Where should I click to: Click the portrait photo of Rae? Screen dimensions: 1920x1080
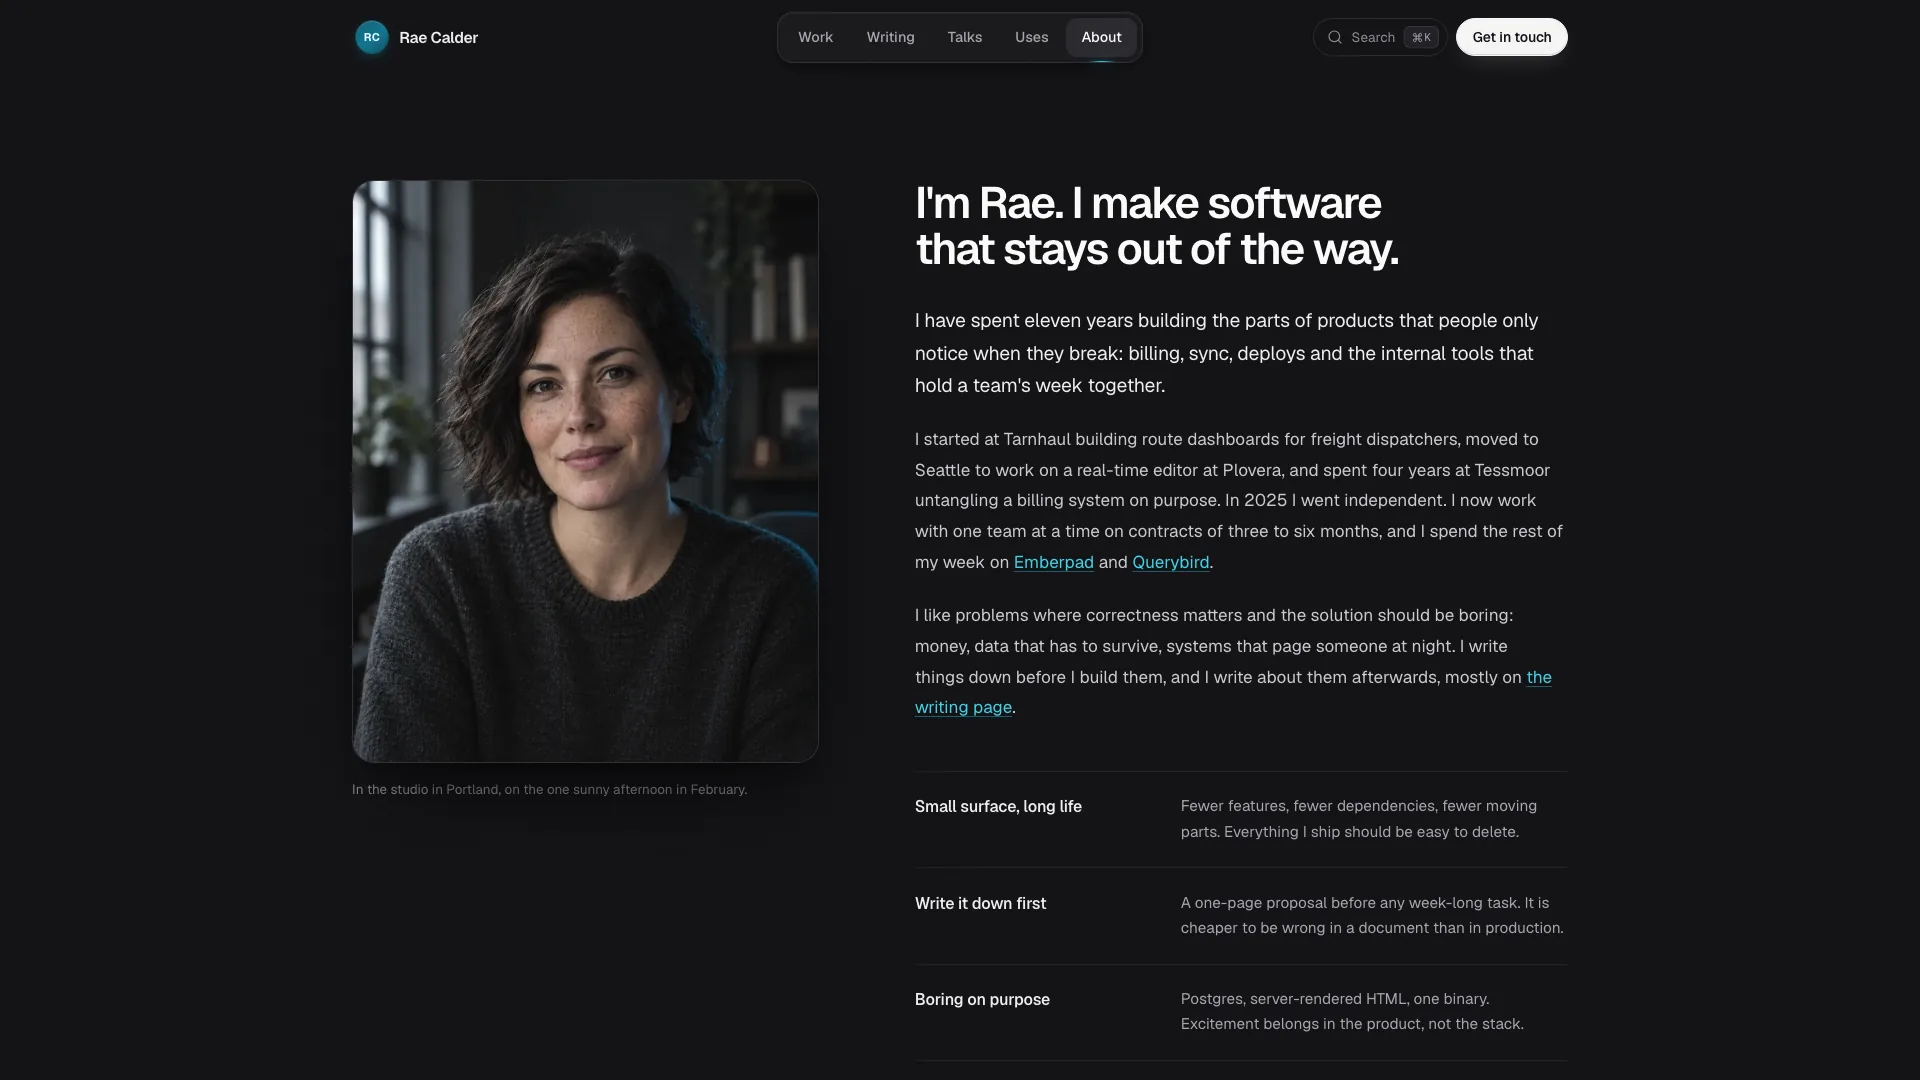coord(585,471)
